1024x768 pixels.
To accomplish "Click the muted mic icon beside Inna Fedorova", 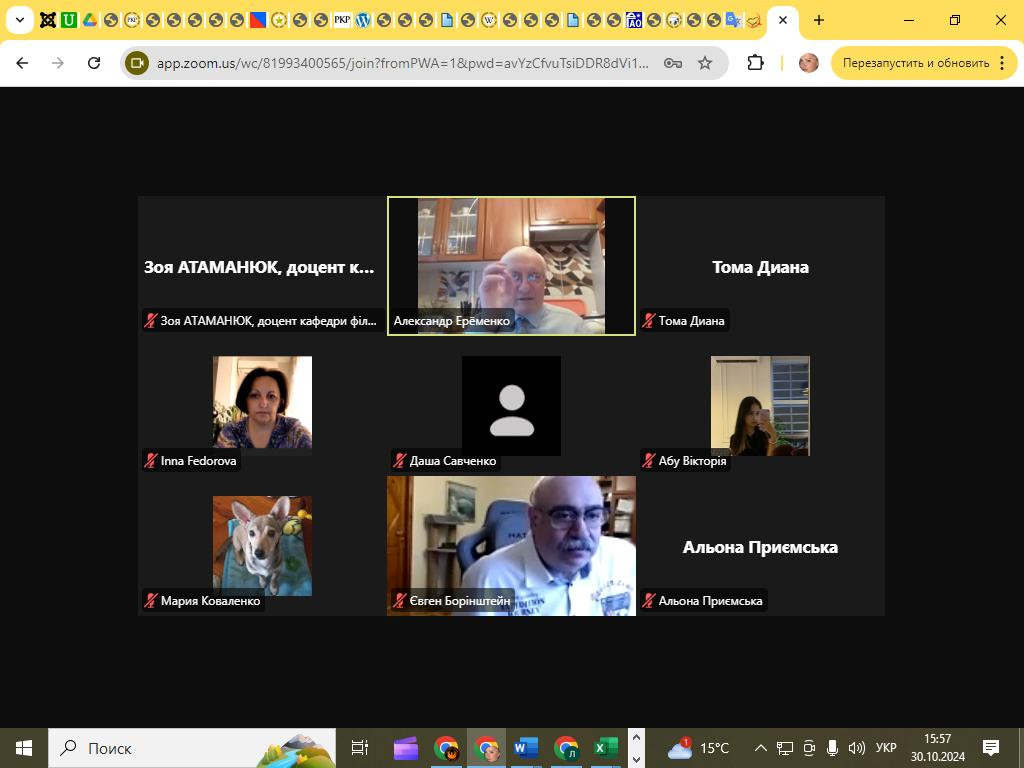I will tap(151, 461).
